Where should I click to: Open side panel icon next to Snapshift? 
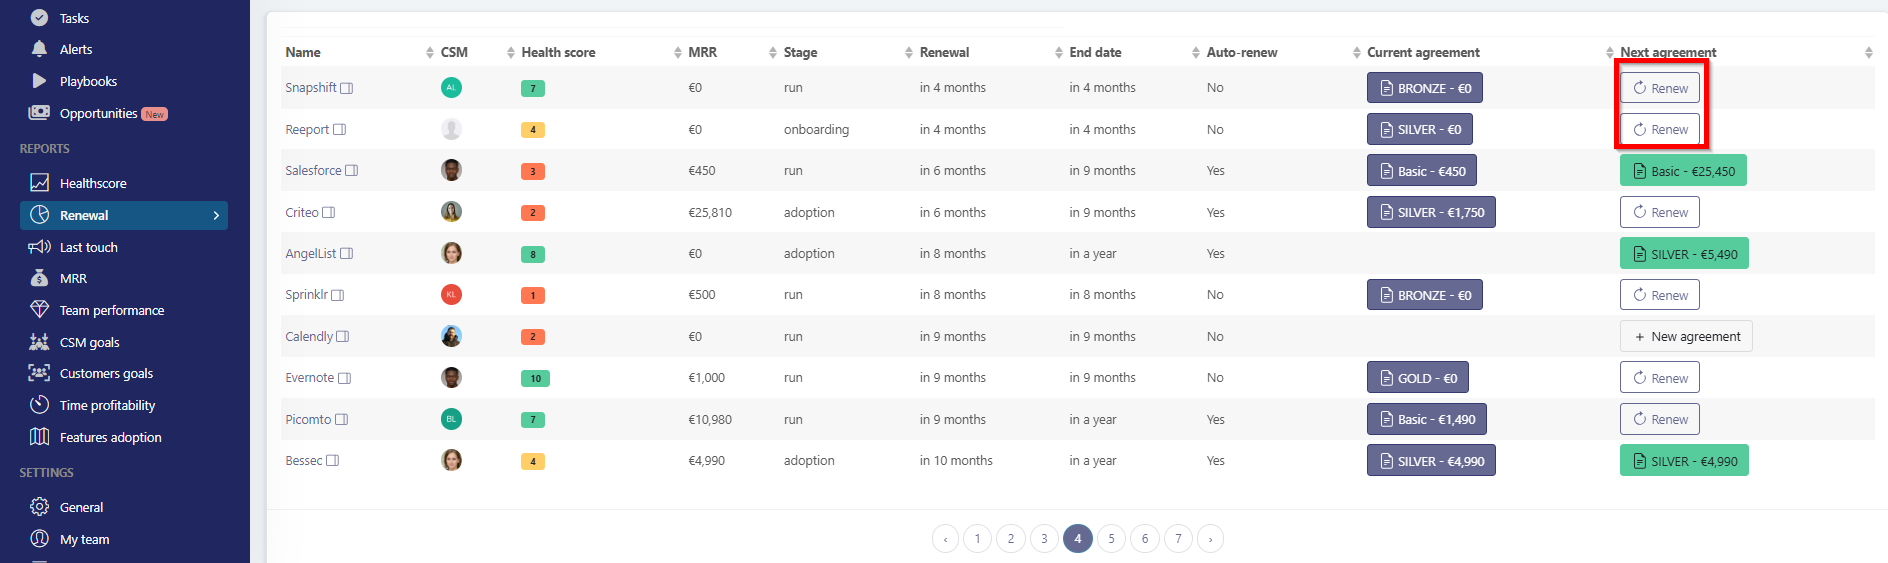[x=347, y=88]
